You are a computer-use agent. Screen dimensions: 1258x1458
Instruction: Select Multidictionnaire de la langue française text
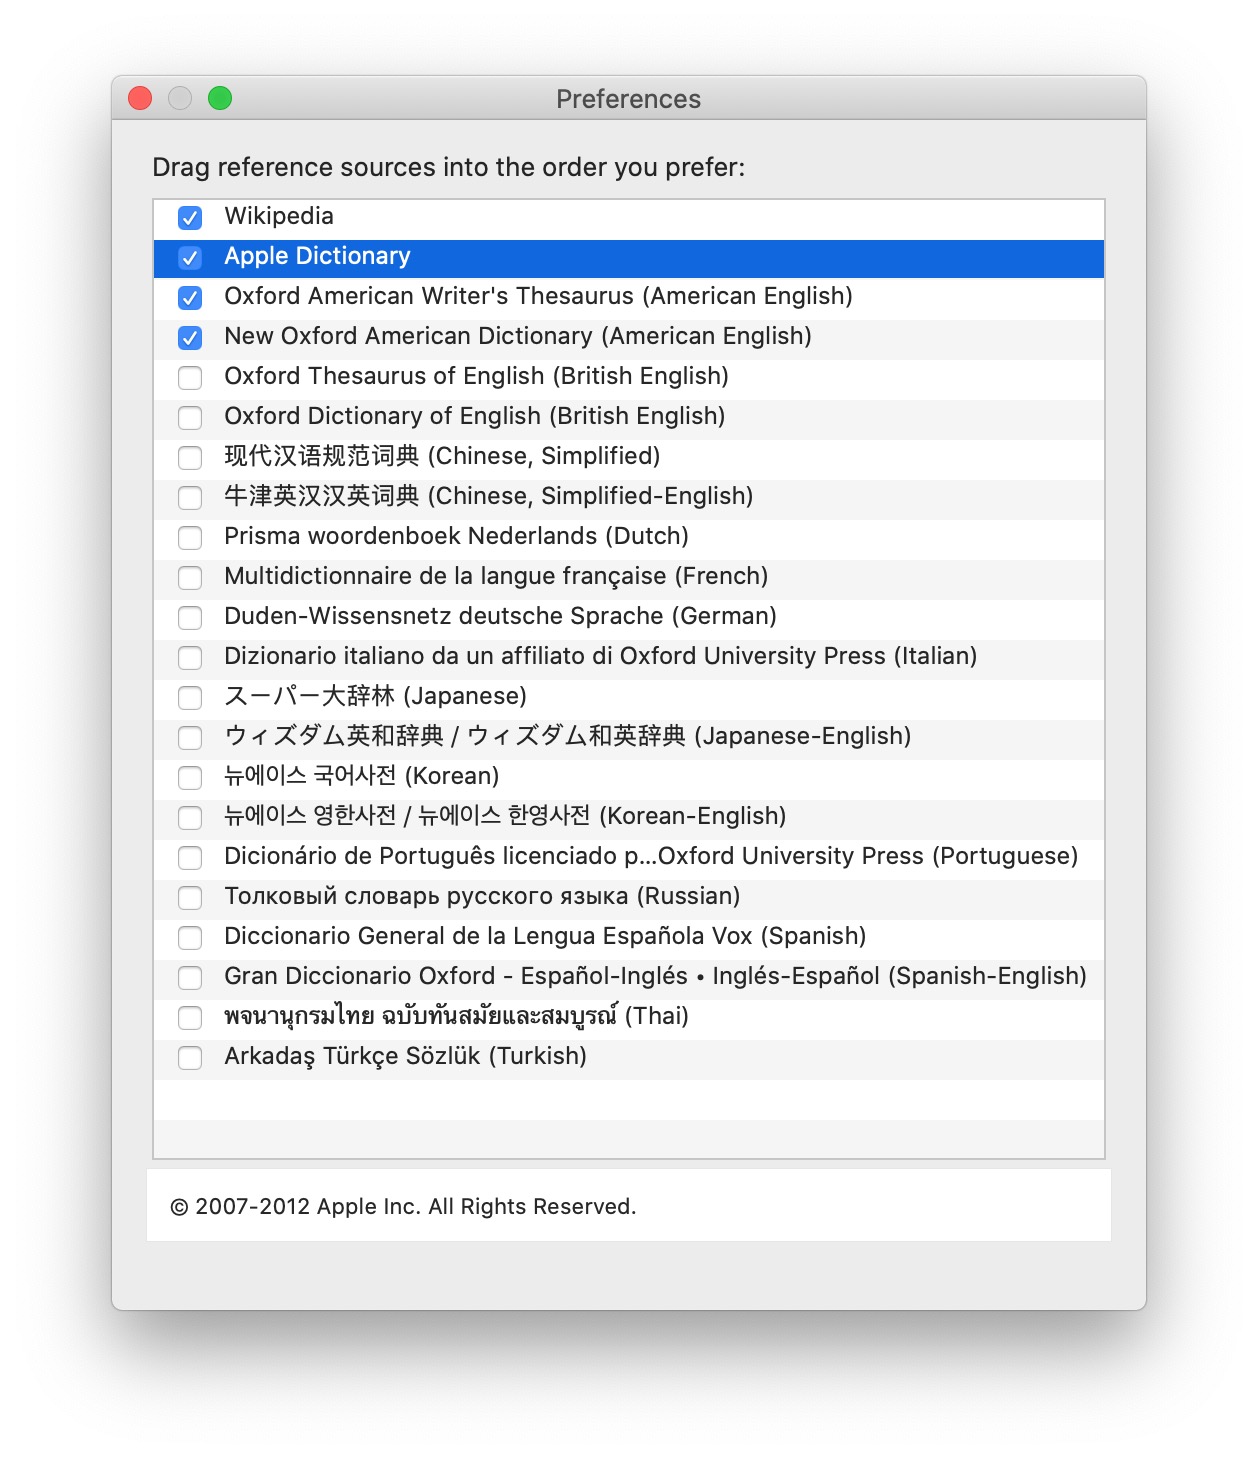496,576
